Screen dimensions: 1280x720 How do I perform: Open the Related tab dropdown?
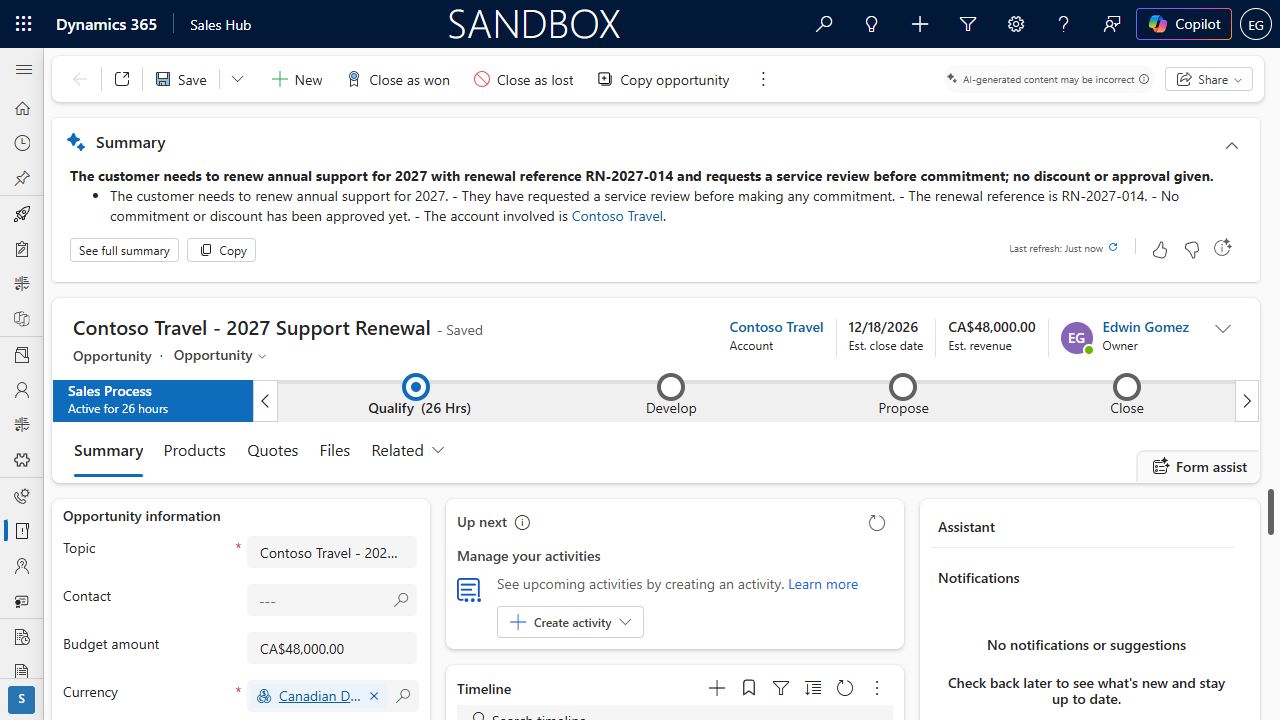point(408,451)
